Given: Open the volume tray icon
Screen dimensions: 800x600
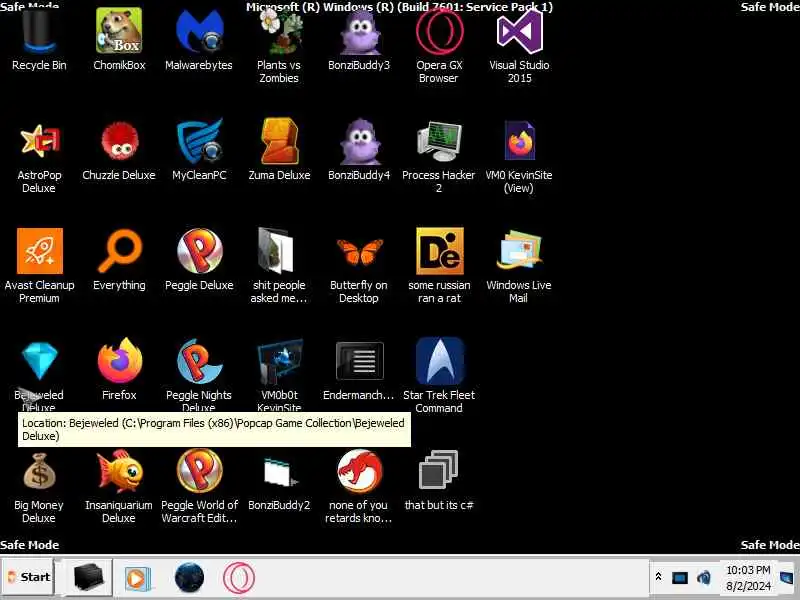Looking at the screenshot, I should [704, 578].
